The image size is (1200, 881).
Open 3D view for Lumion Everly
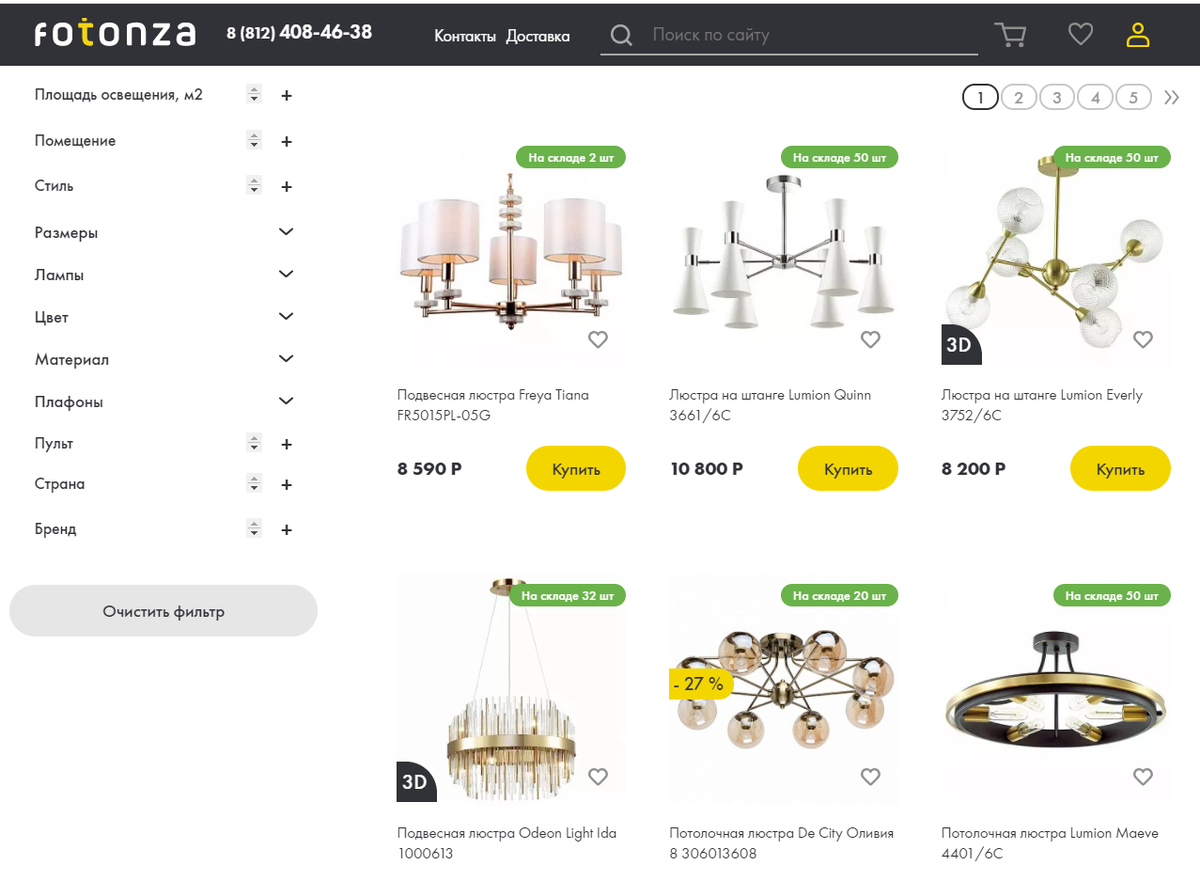tap(961, 345)
